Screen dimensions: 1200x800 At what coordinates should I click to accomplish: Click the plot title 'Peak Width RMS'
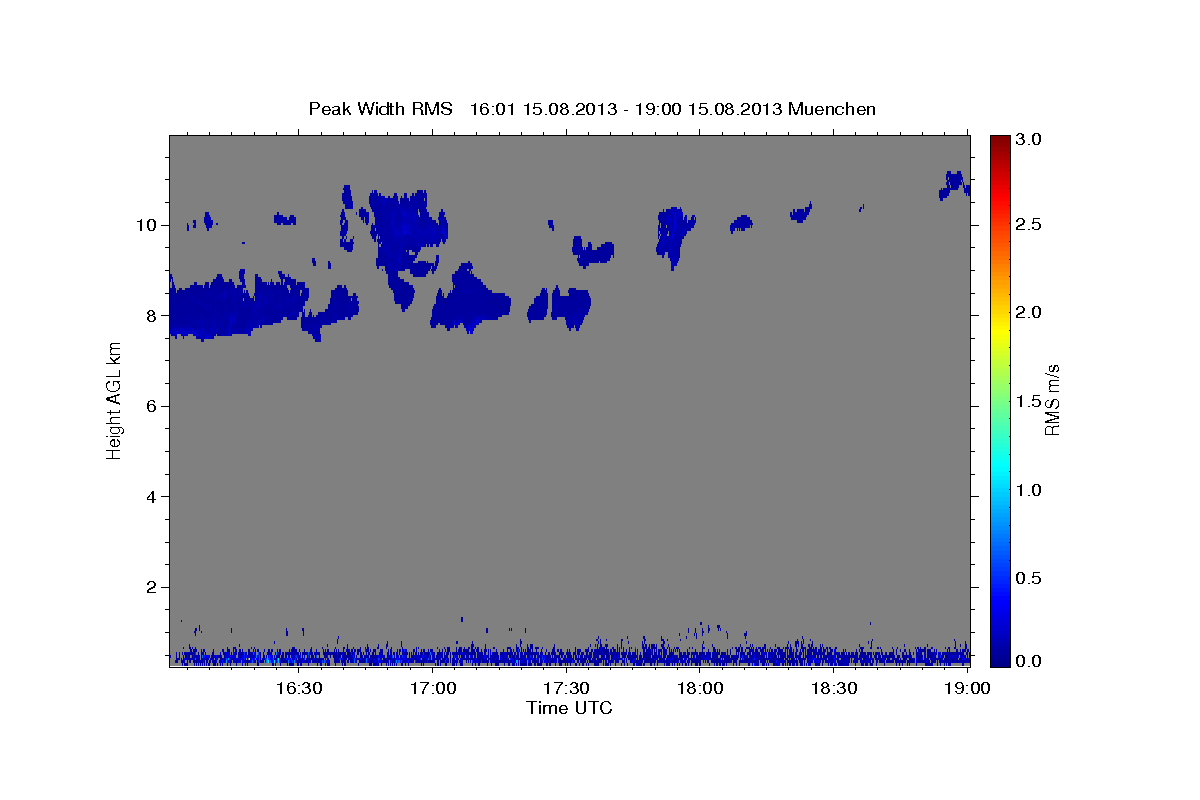click(x=380, y=108)
